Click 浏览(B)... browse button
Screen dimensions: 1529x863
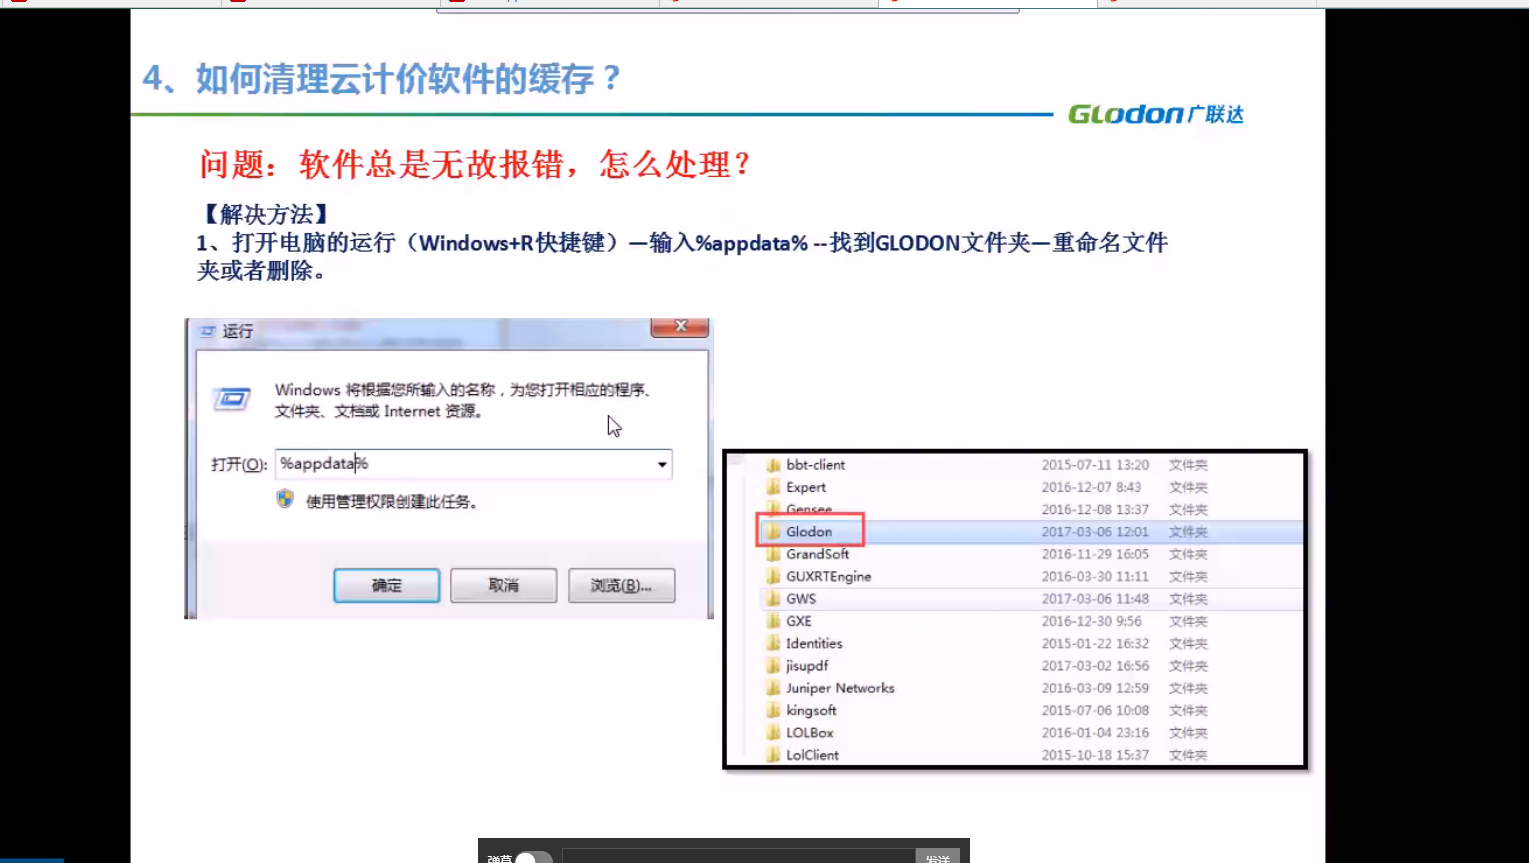(621, 585)
